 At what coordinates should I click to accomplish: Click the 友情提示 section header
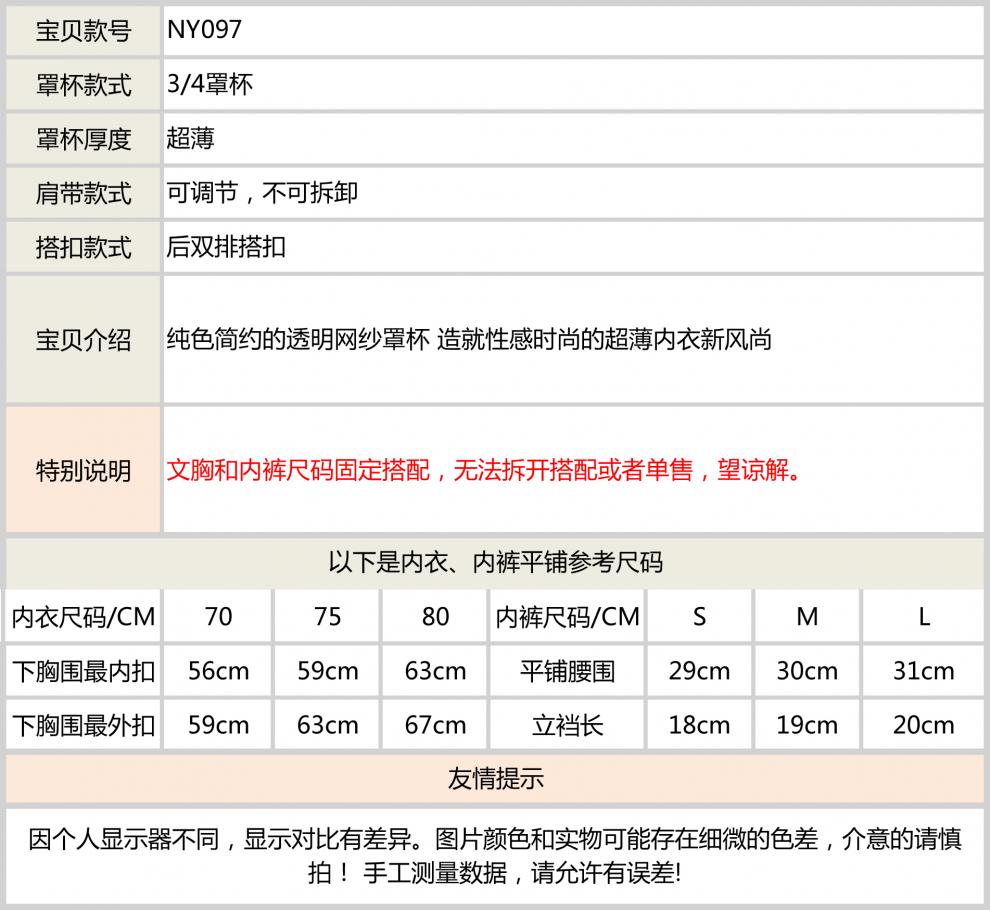pyautogui.click(x=495, y=779)
